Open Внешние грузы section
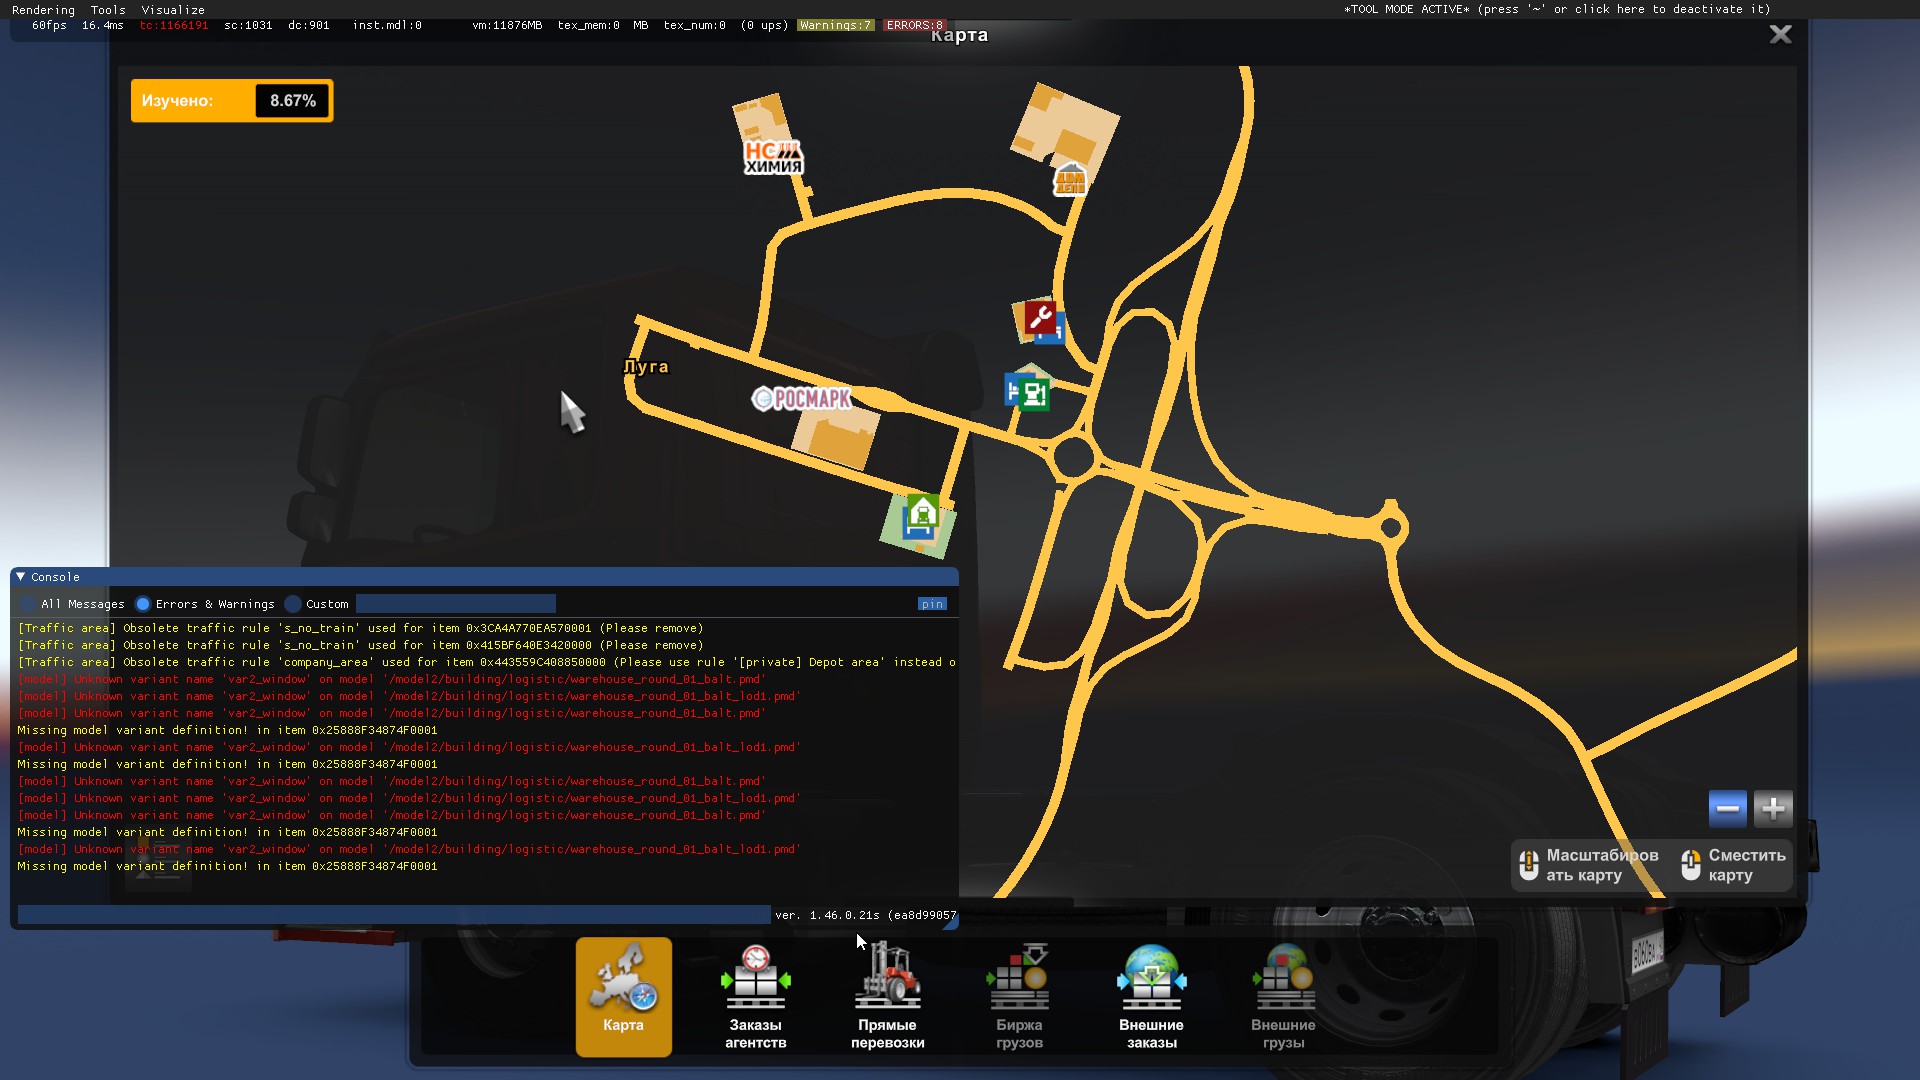Viewport: 1920px width, 1080px height. [x=1283, y=996]
